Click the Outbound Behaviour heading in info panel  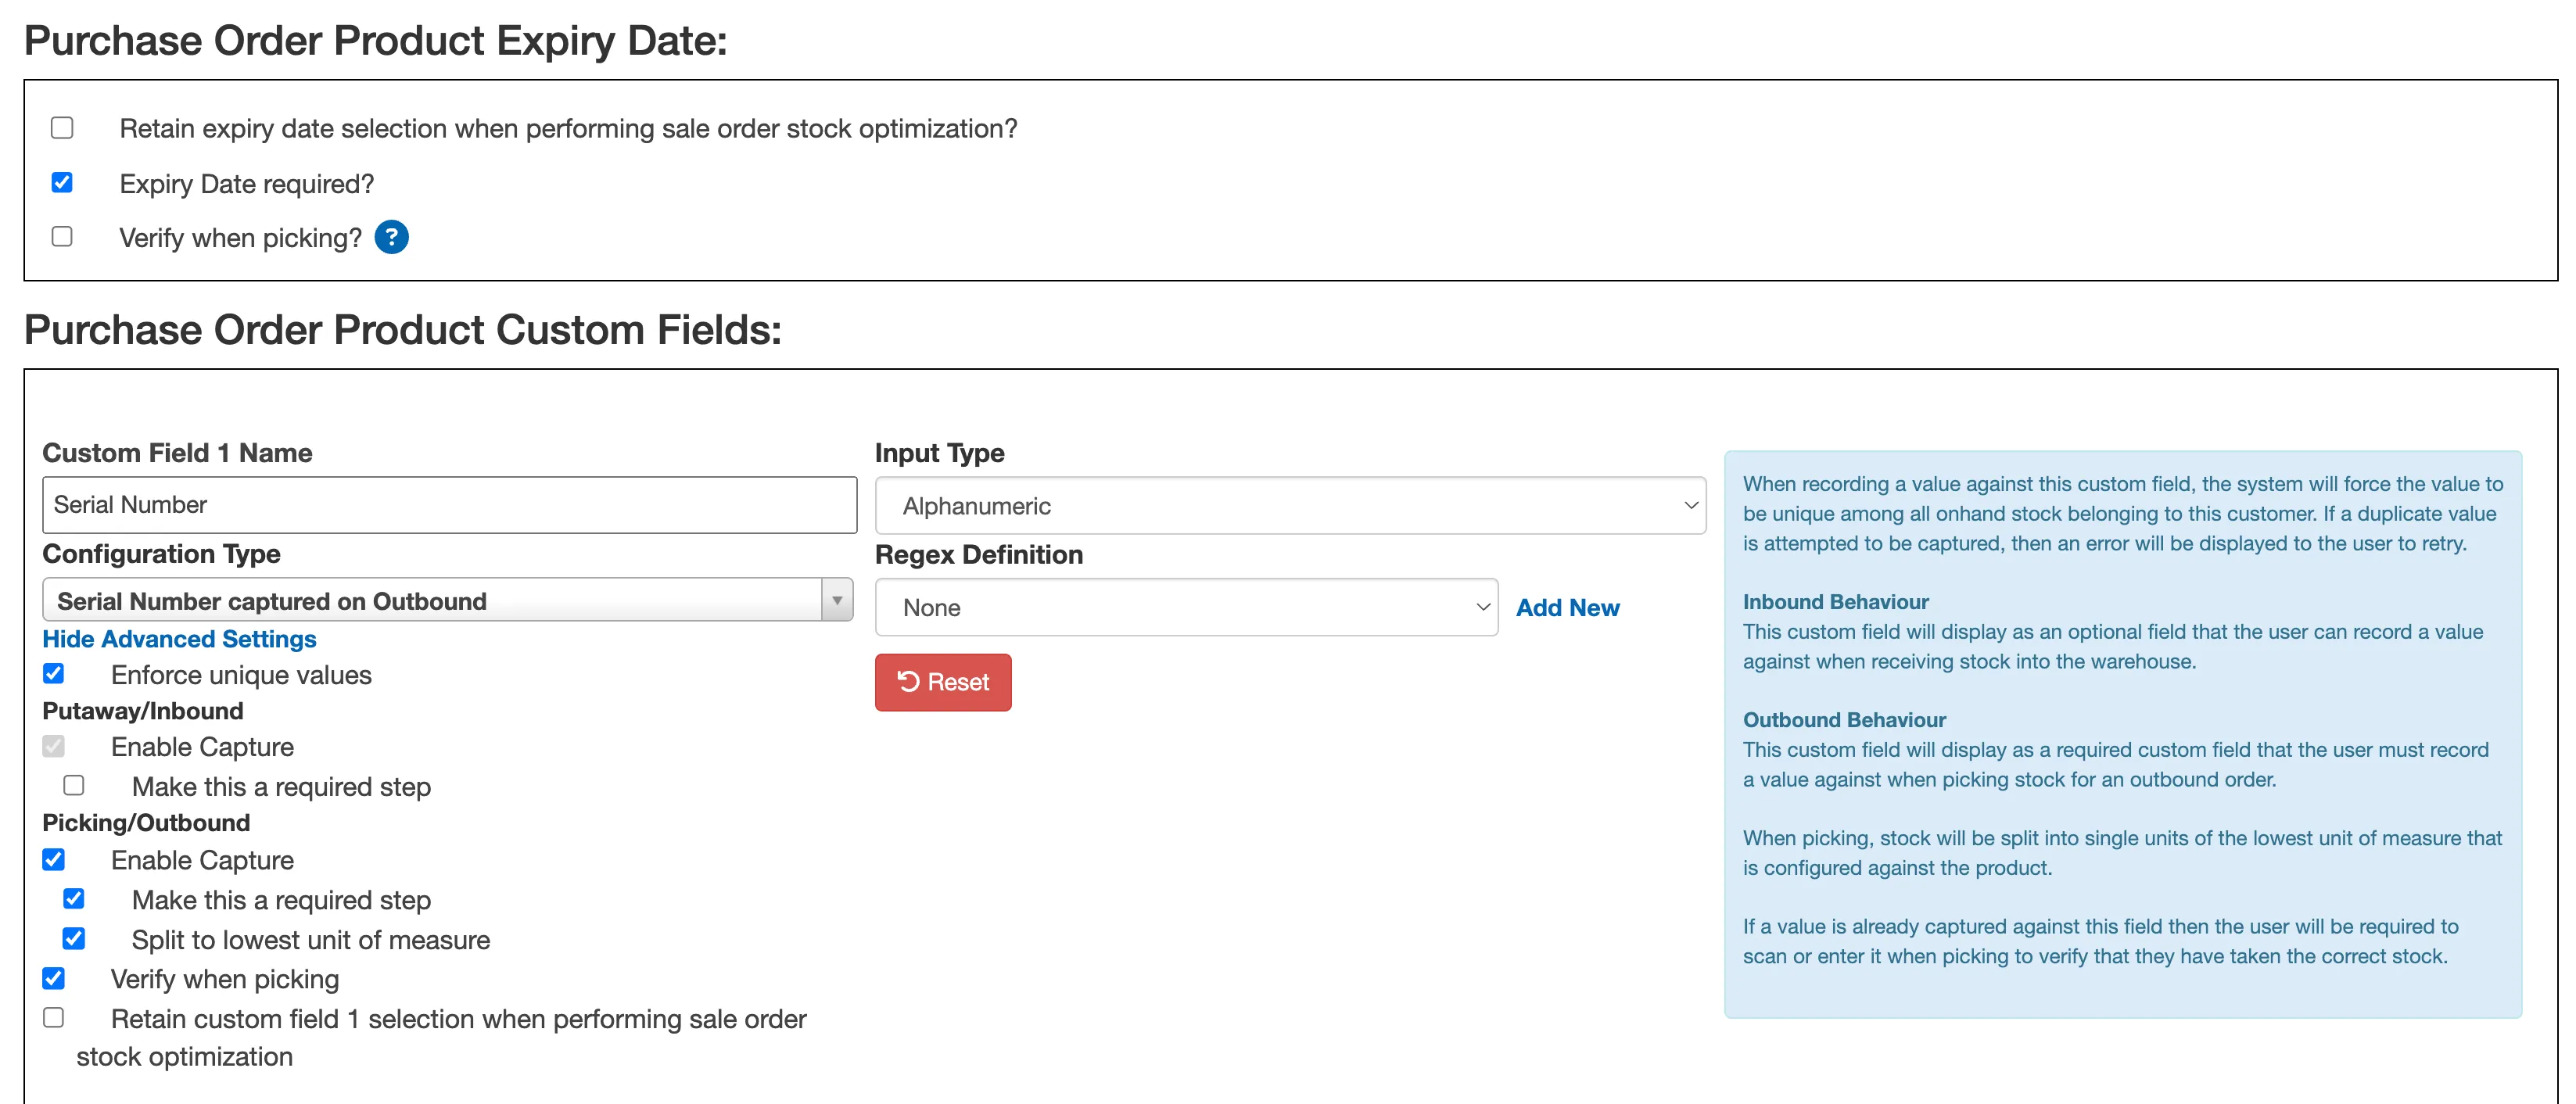coord(1843,719)
